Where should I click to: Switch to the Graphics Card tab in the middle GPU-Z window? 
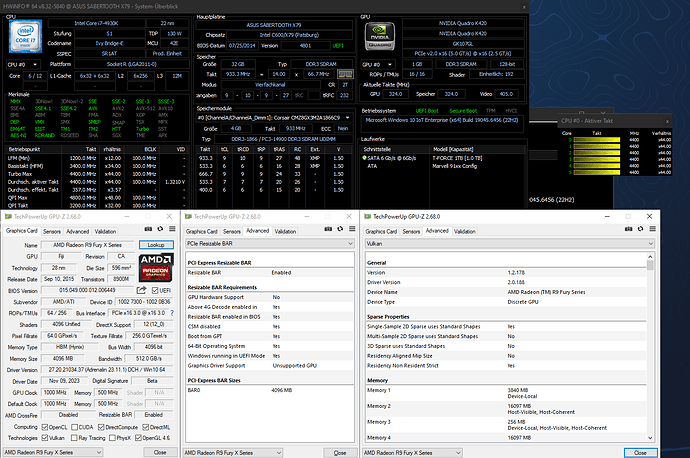[x=202, y=231]
